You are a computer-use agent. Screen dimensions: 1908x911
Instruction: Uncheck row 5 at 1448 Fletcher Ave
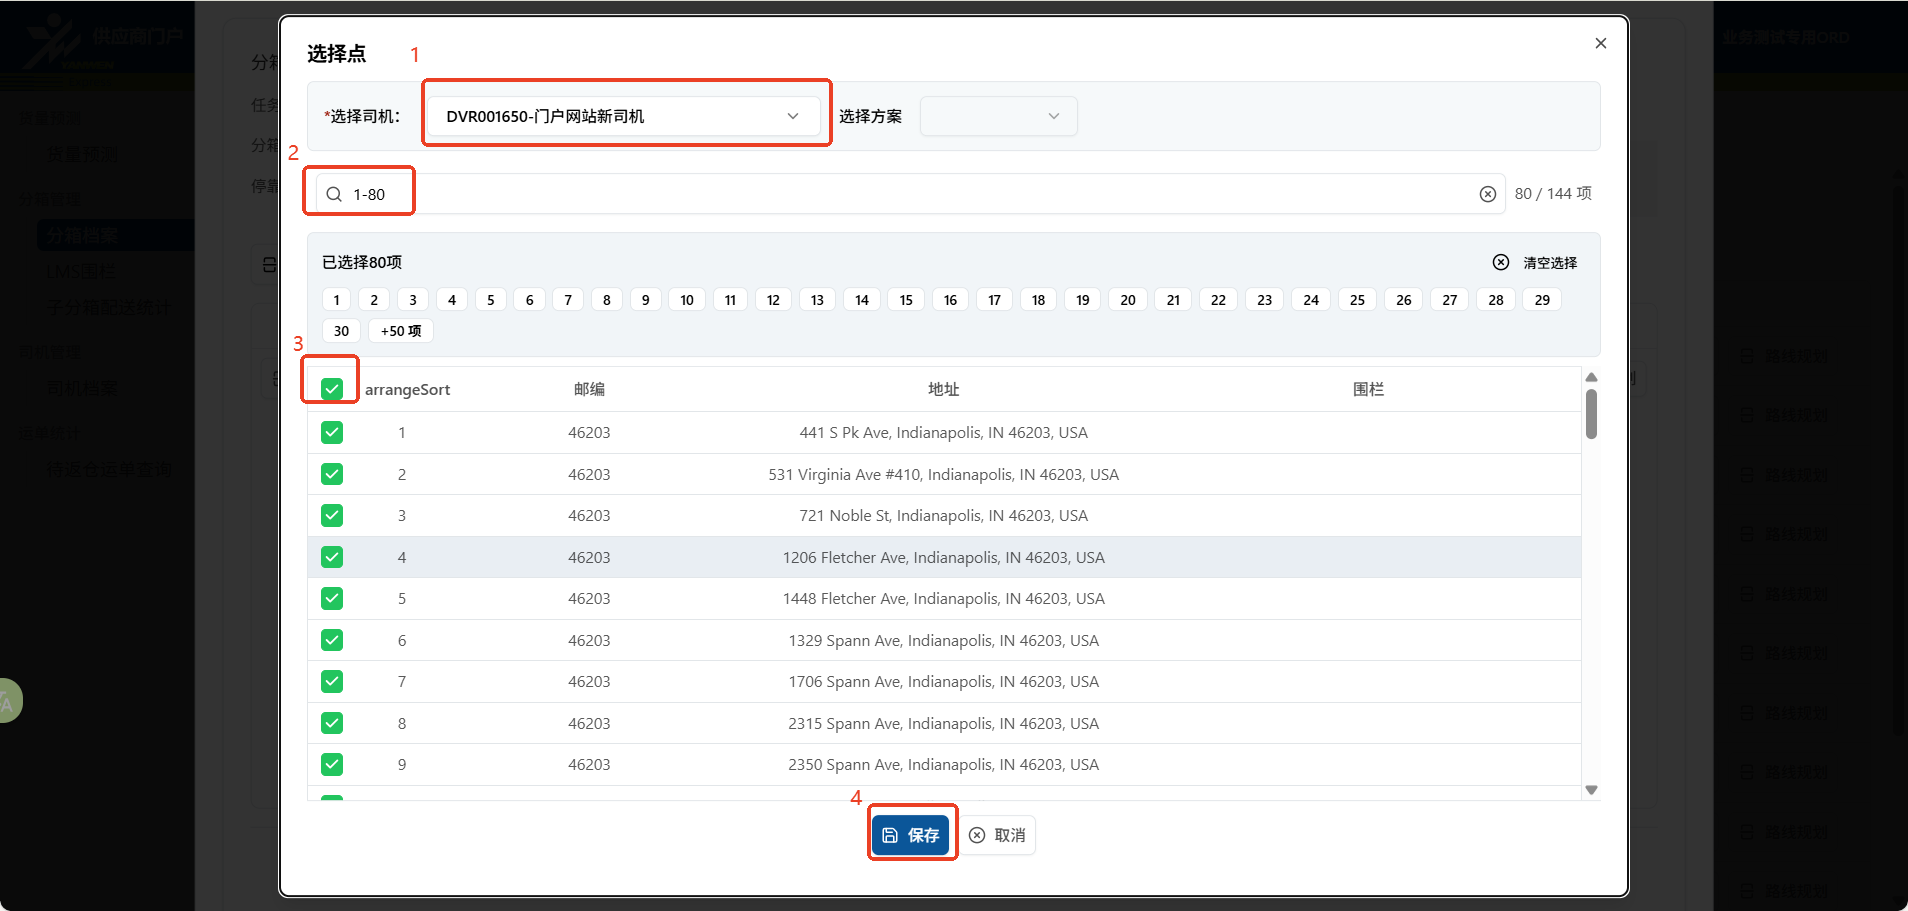click(x=332, y=598)
